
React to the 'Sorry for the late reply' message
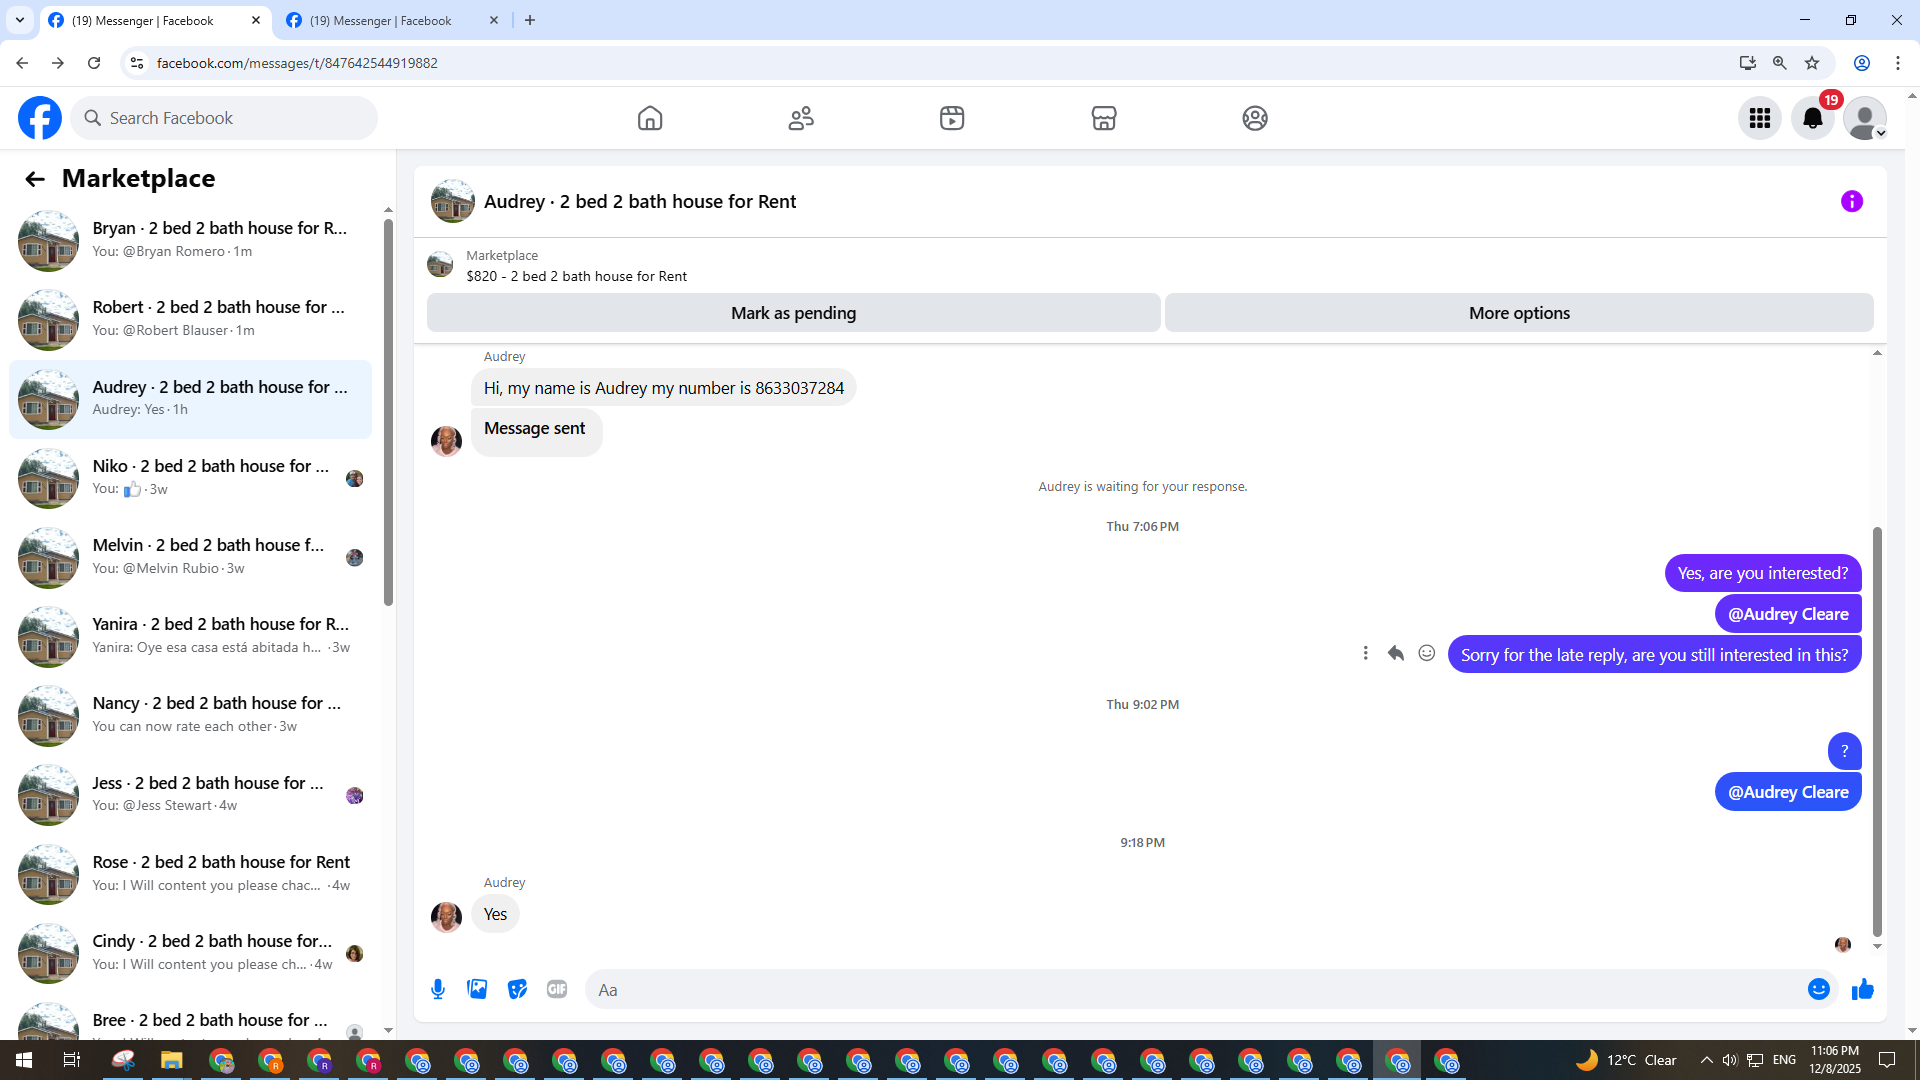click(1427, 653)
